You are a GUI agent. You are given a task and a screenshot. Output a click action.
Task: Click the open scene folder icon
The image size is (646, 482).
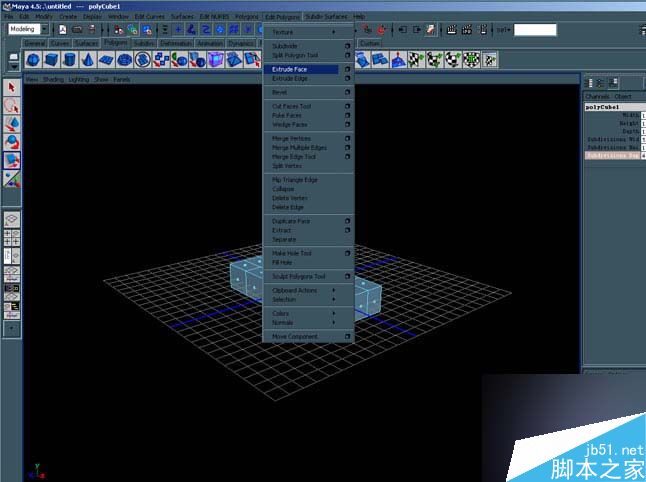coord(77,30)
